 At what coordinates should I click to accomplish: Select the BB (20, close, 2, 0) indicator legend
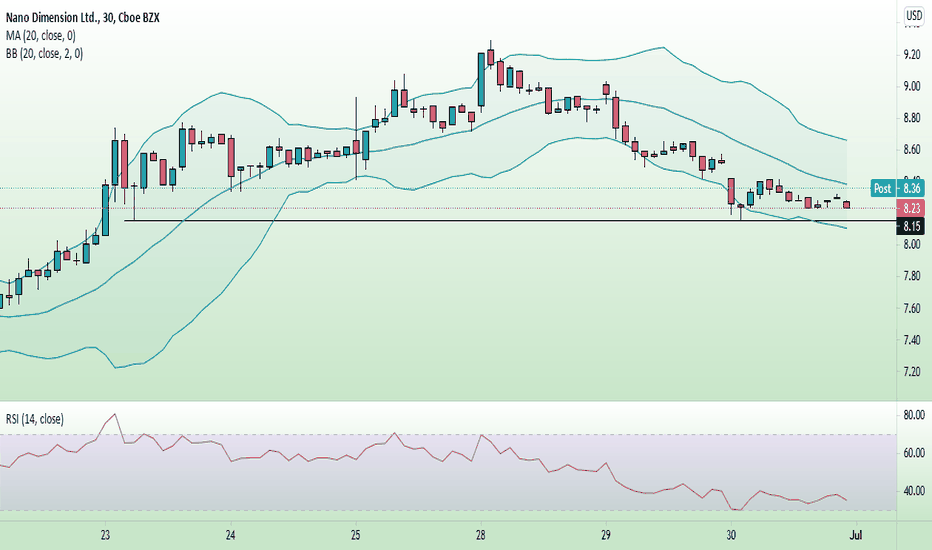tap(45, 54)
